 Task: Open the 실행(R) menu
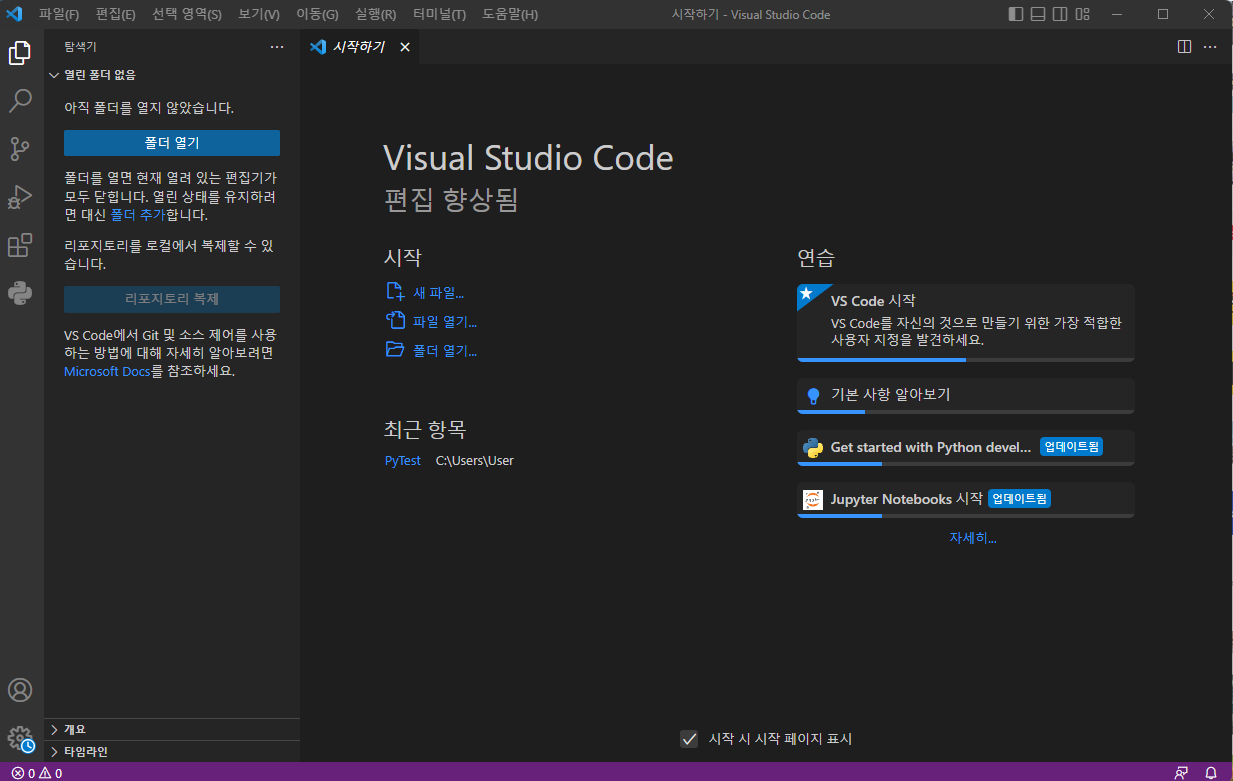click(x=375, y=15)
